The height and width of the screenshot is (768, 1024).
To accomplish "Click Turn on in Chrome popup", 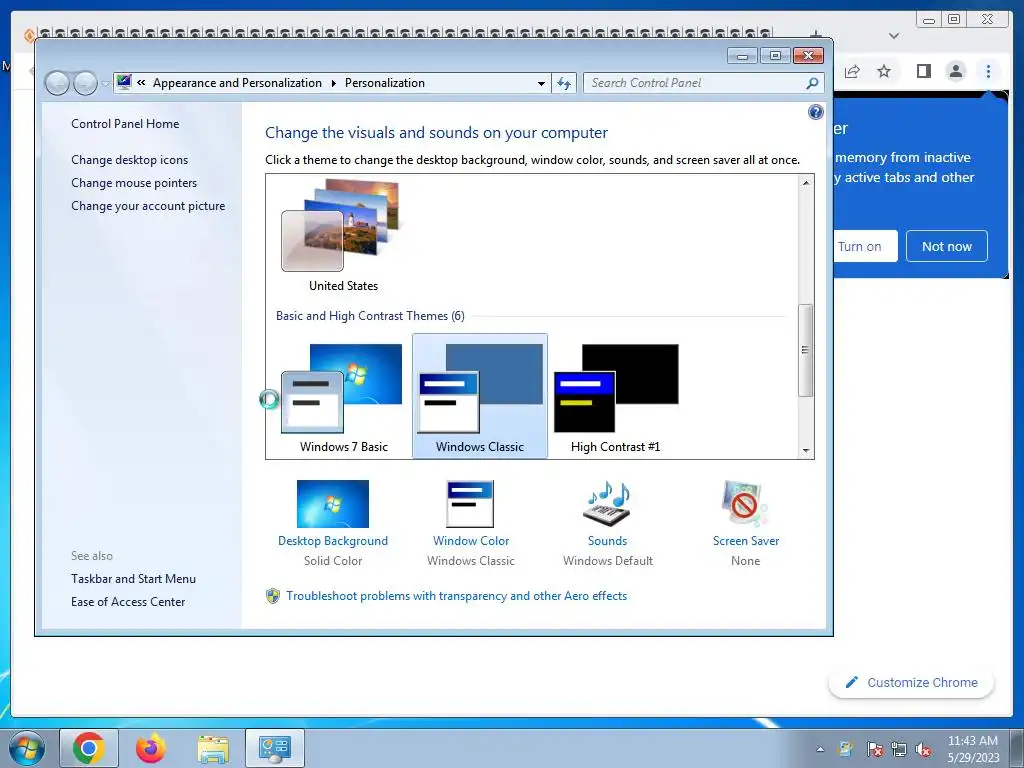I will (x=865, y=246).
